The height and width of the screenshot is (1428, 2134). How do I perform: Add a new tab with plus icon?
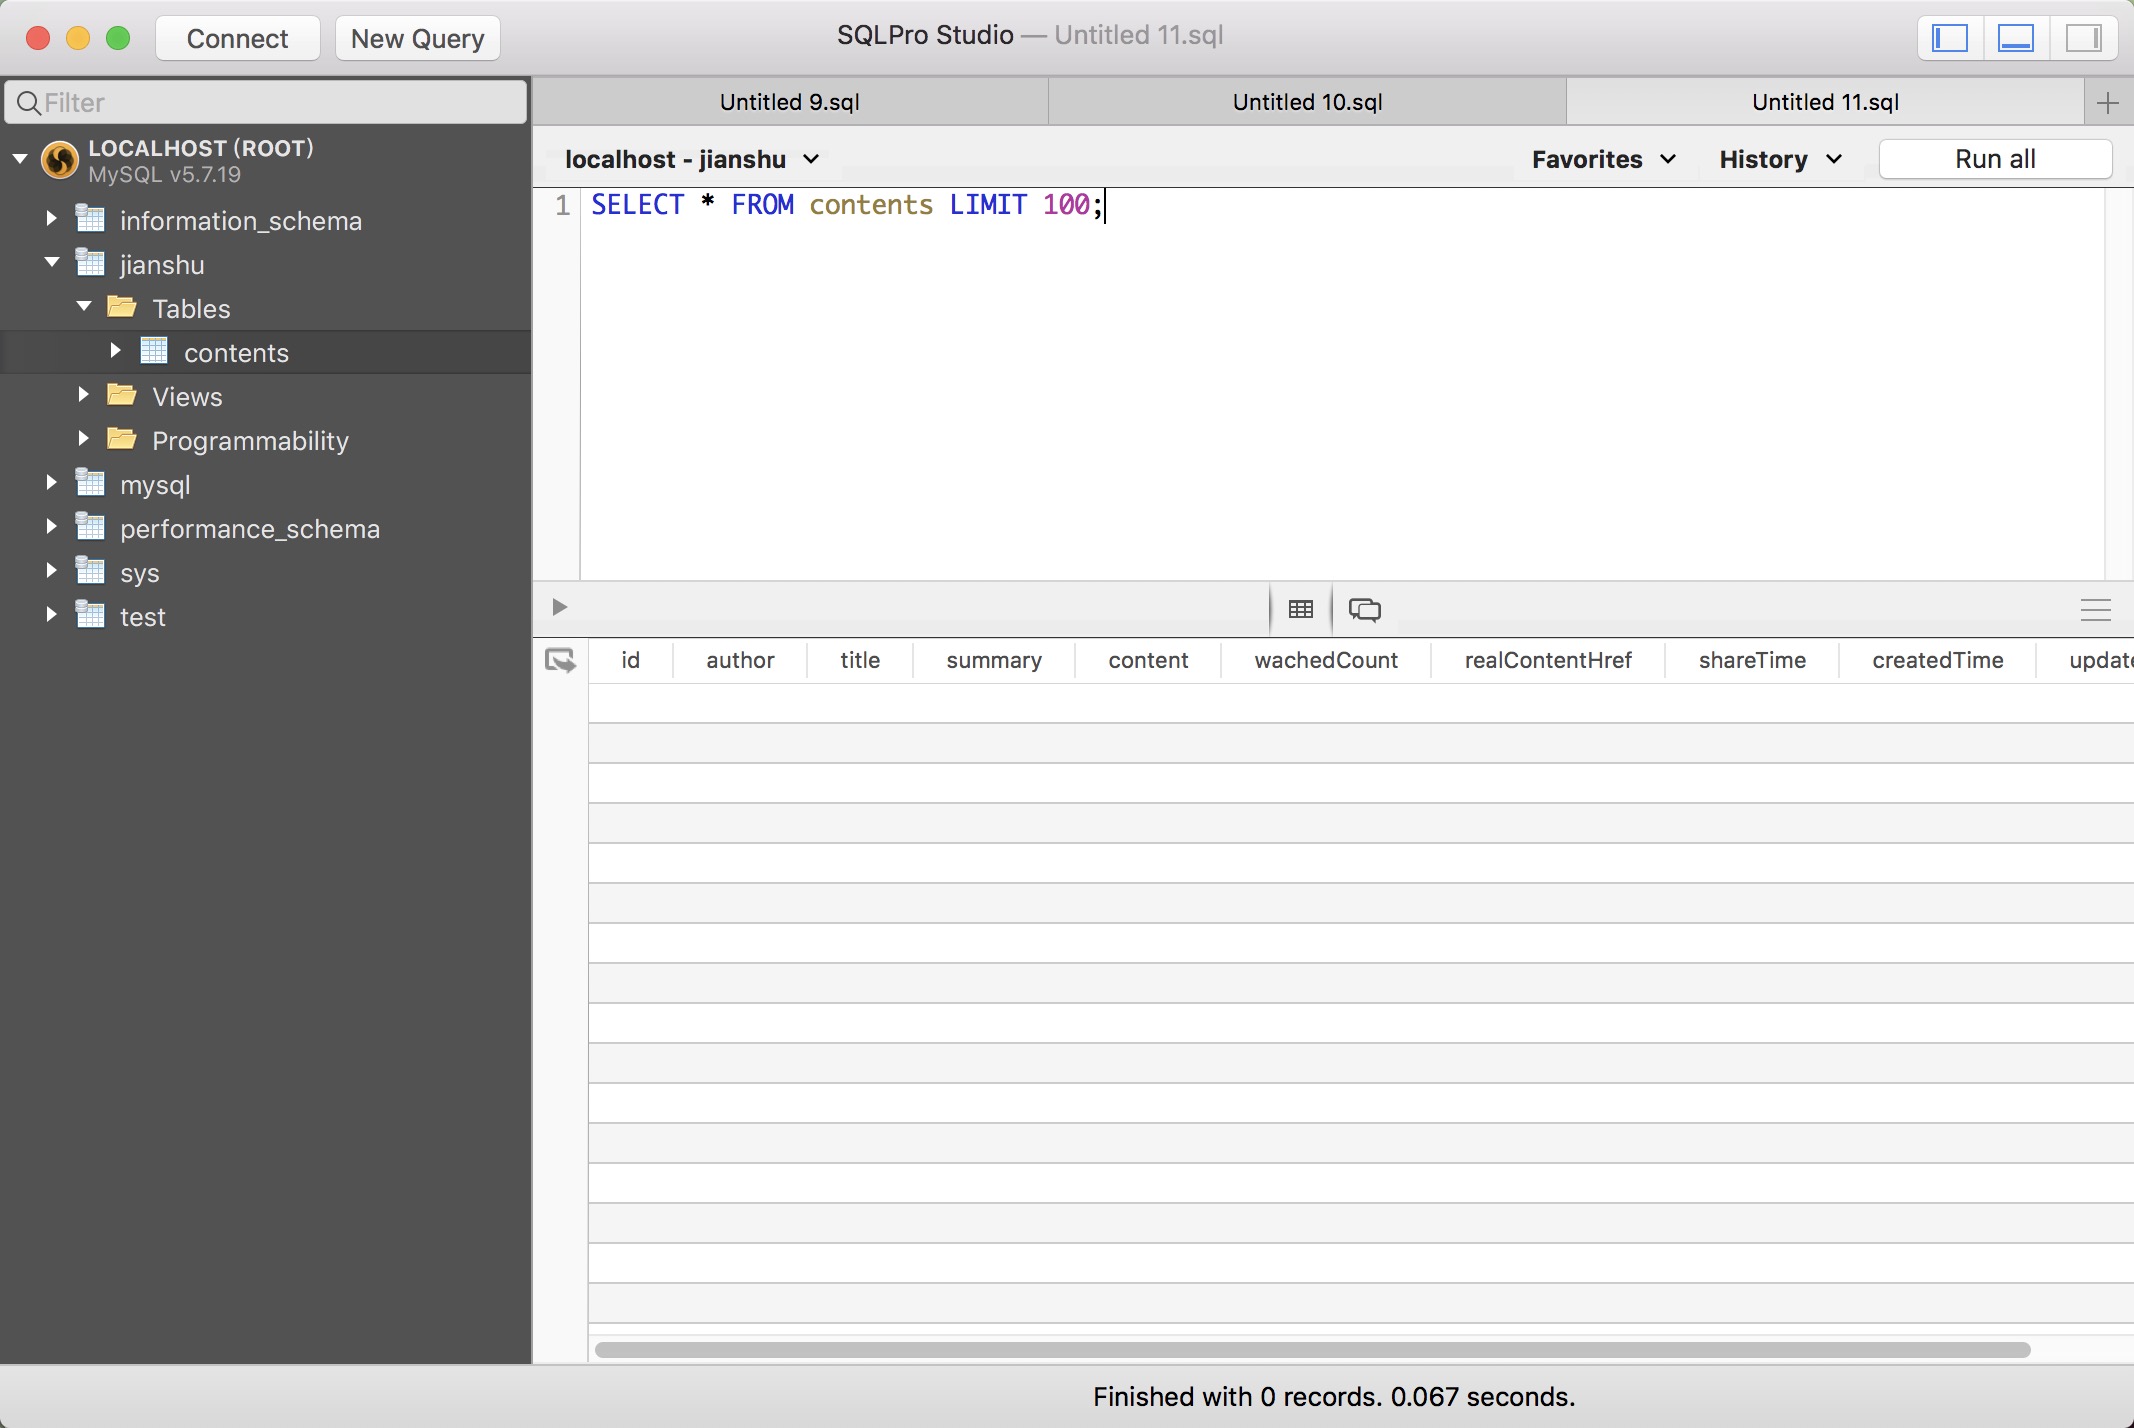(x=2108, y=102)
